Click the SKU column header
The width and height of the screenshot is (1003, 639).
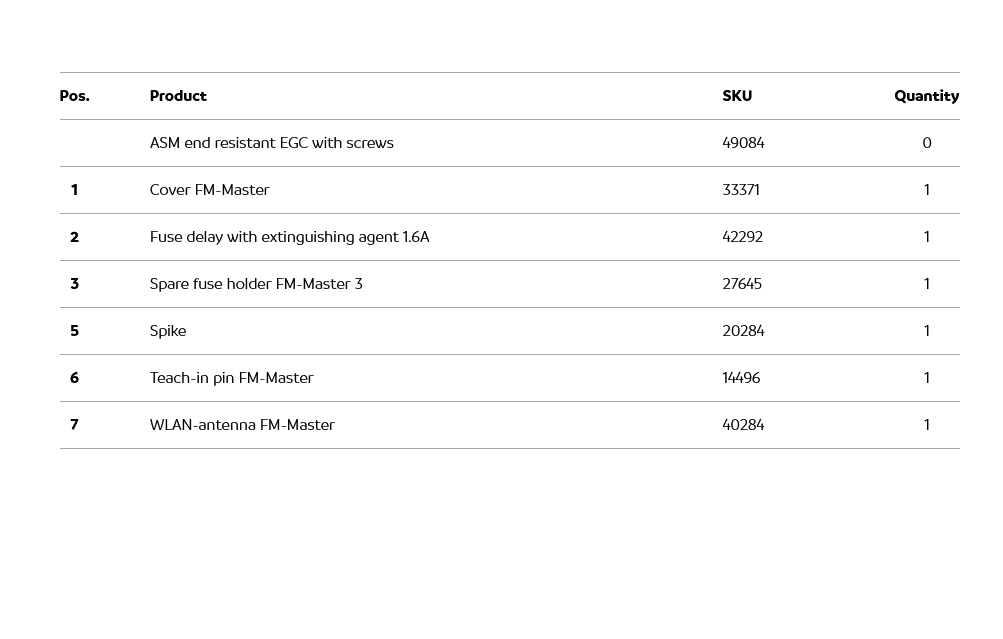coord(737,96)
